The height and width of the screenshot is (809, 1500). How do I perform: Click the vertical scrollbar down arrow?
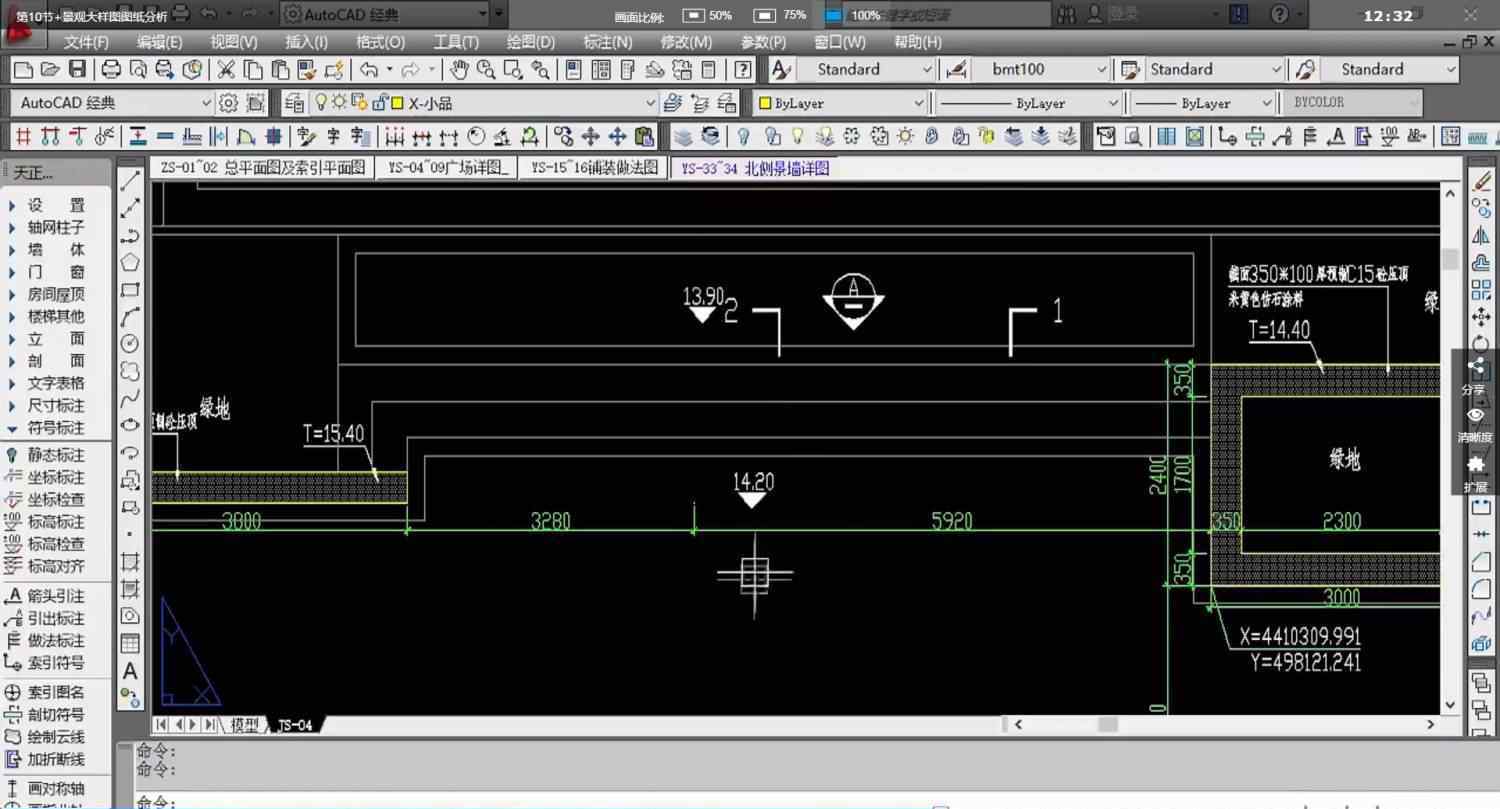click(x=1451, y=706)
